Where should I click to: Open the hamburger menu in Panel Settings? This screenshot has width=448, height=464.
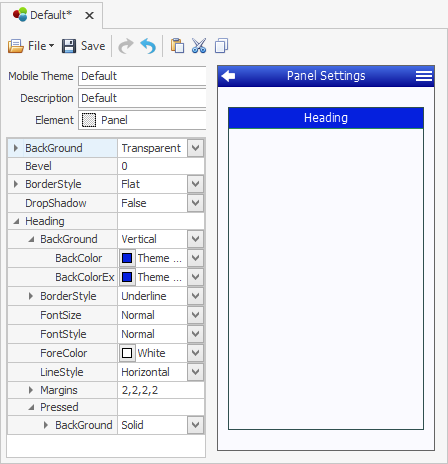tap(424, 76)
